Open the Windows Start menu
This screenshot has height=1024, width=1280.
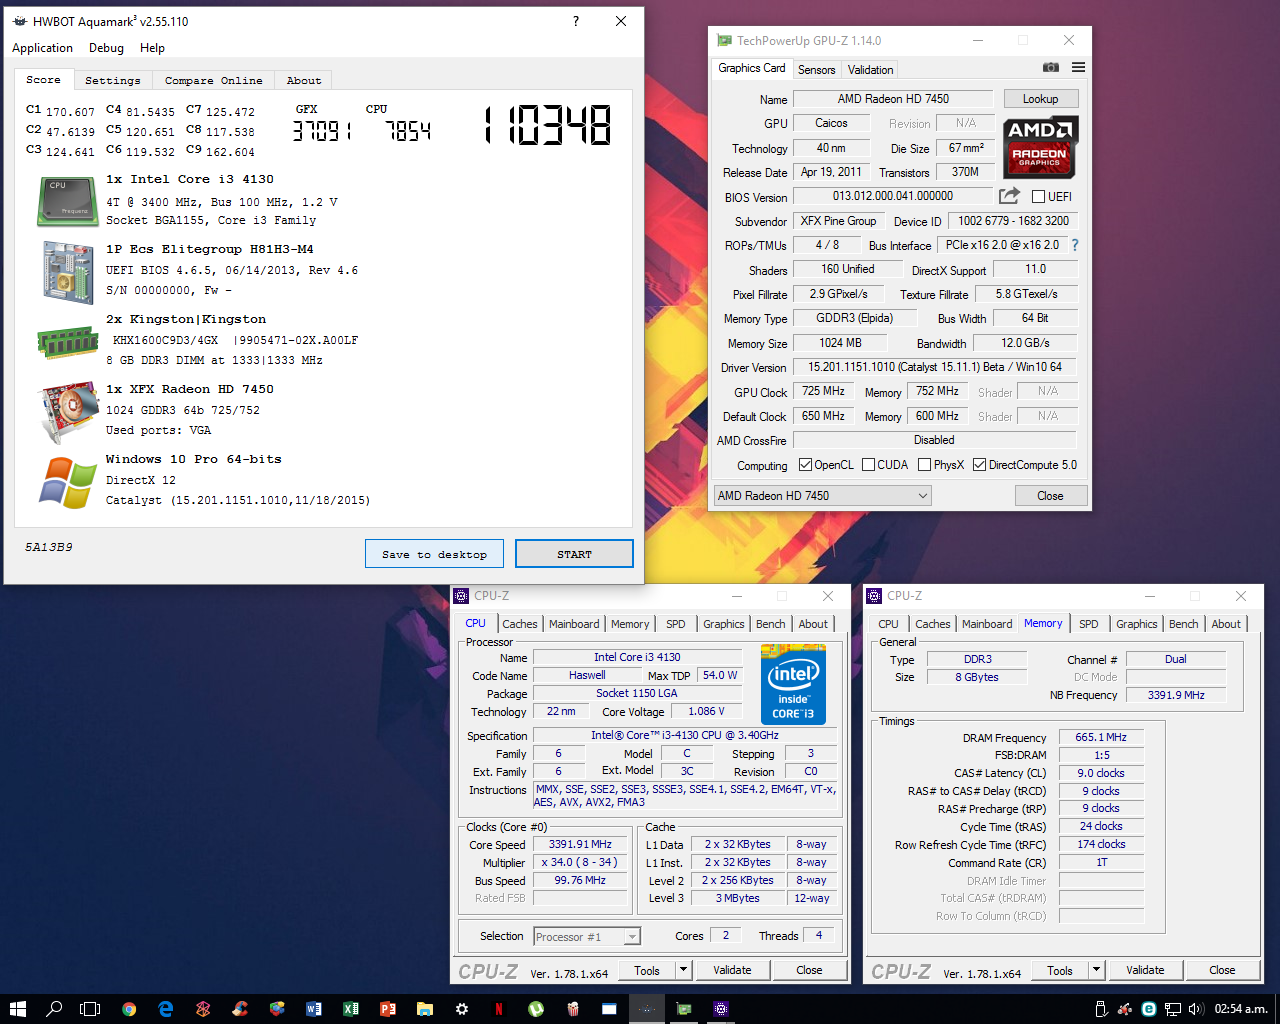pos(17,1009)
